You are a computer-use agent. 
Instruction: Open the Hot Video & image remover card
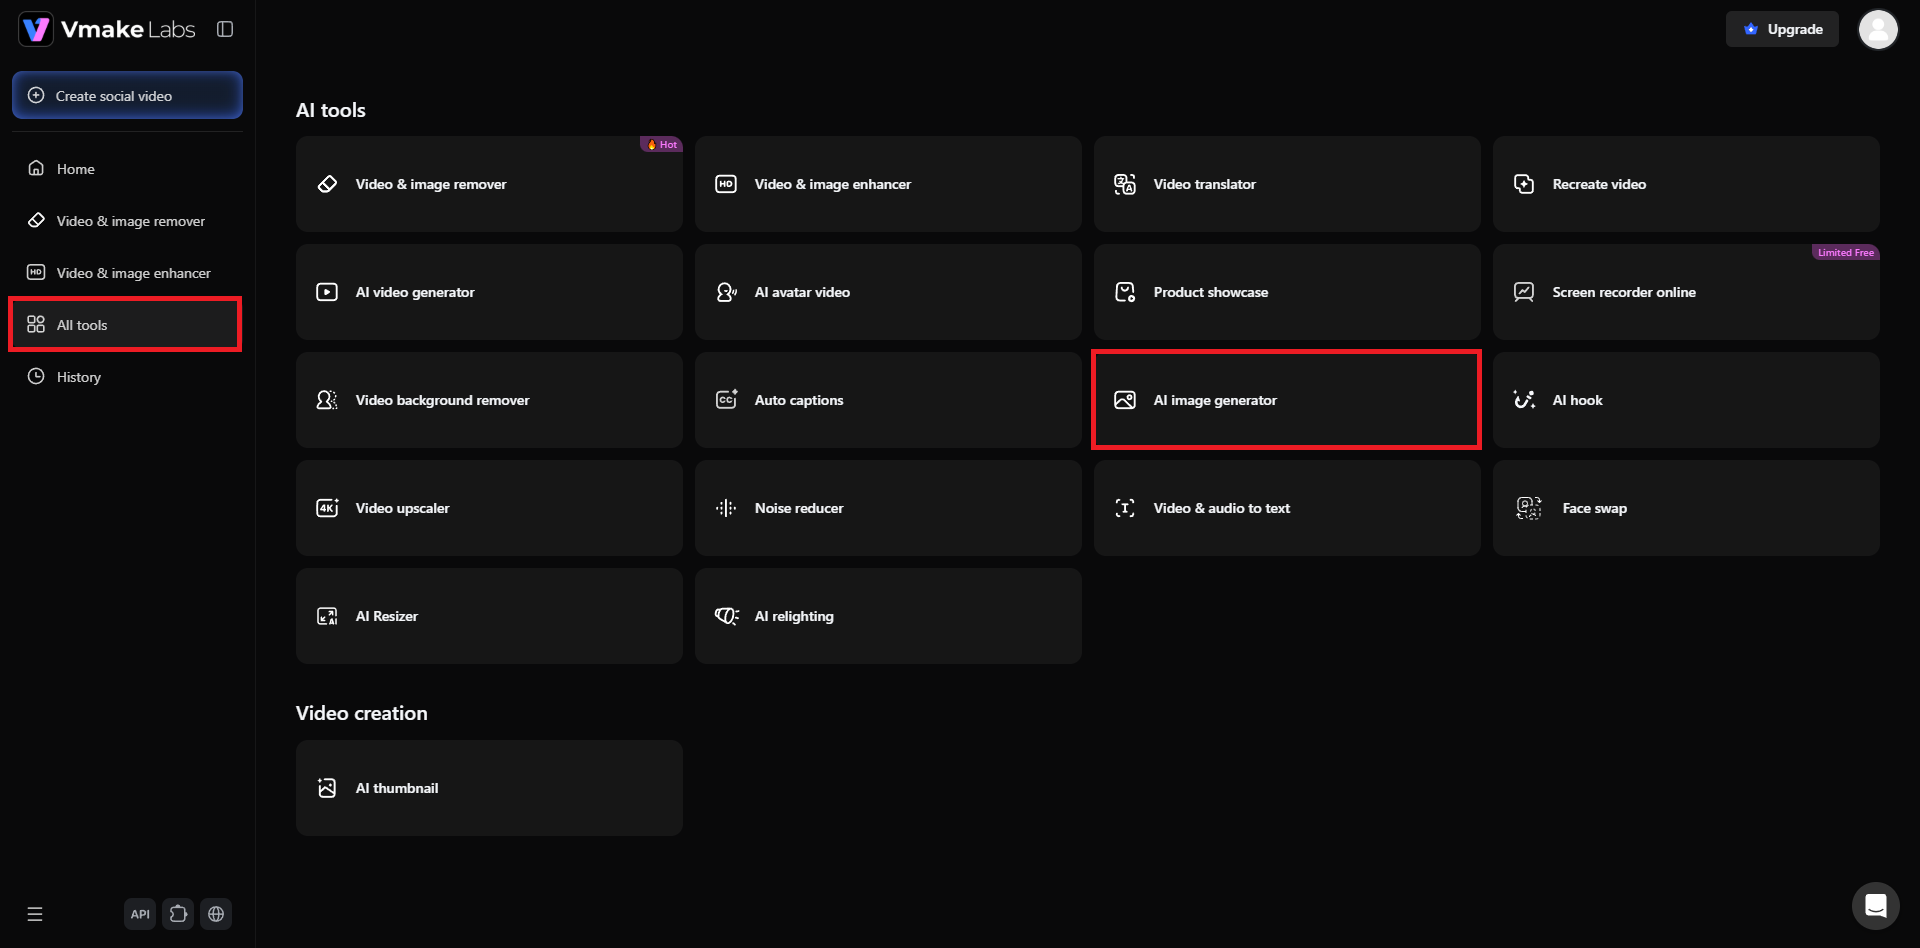click(489, 184)
